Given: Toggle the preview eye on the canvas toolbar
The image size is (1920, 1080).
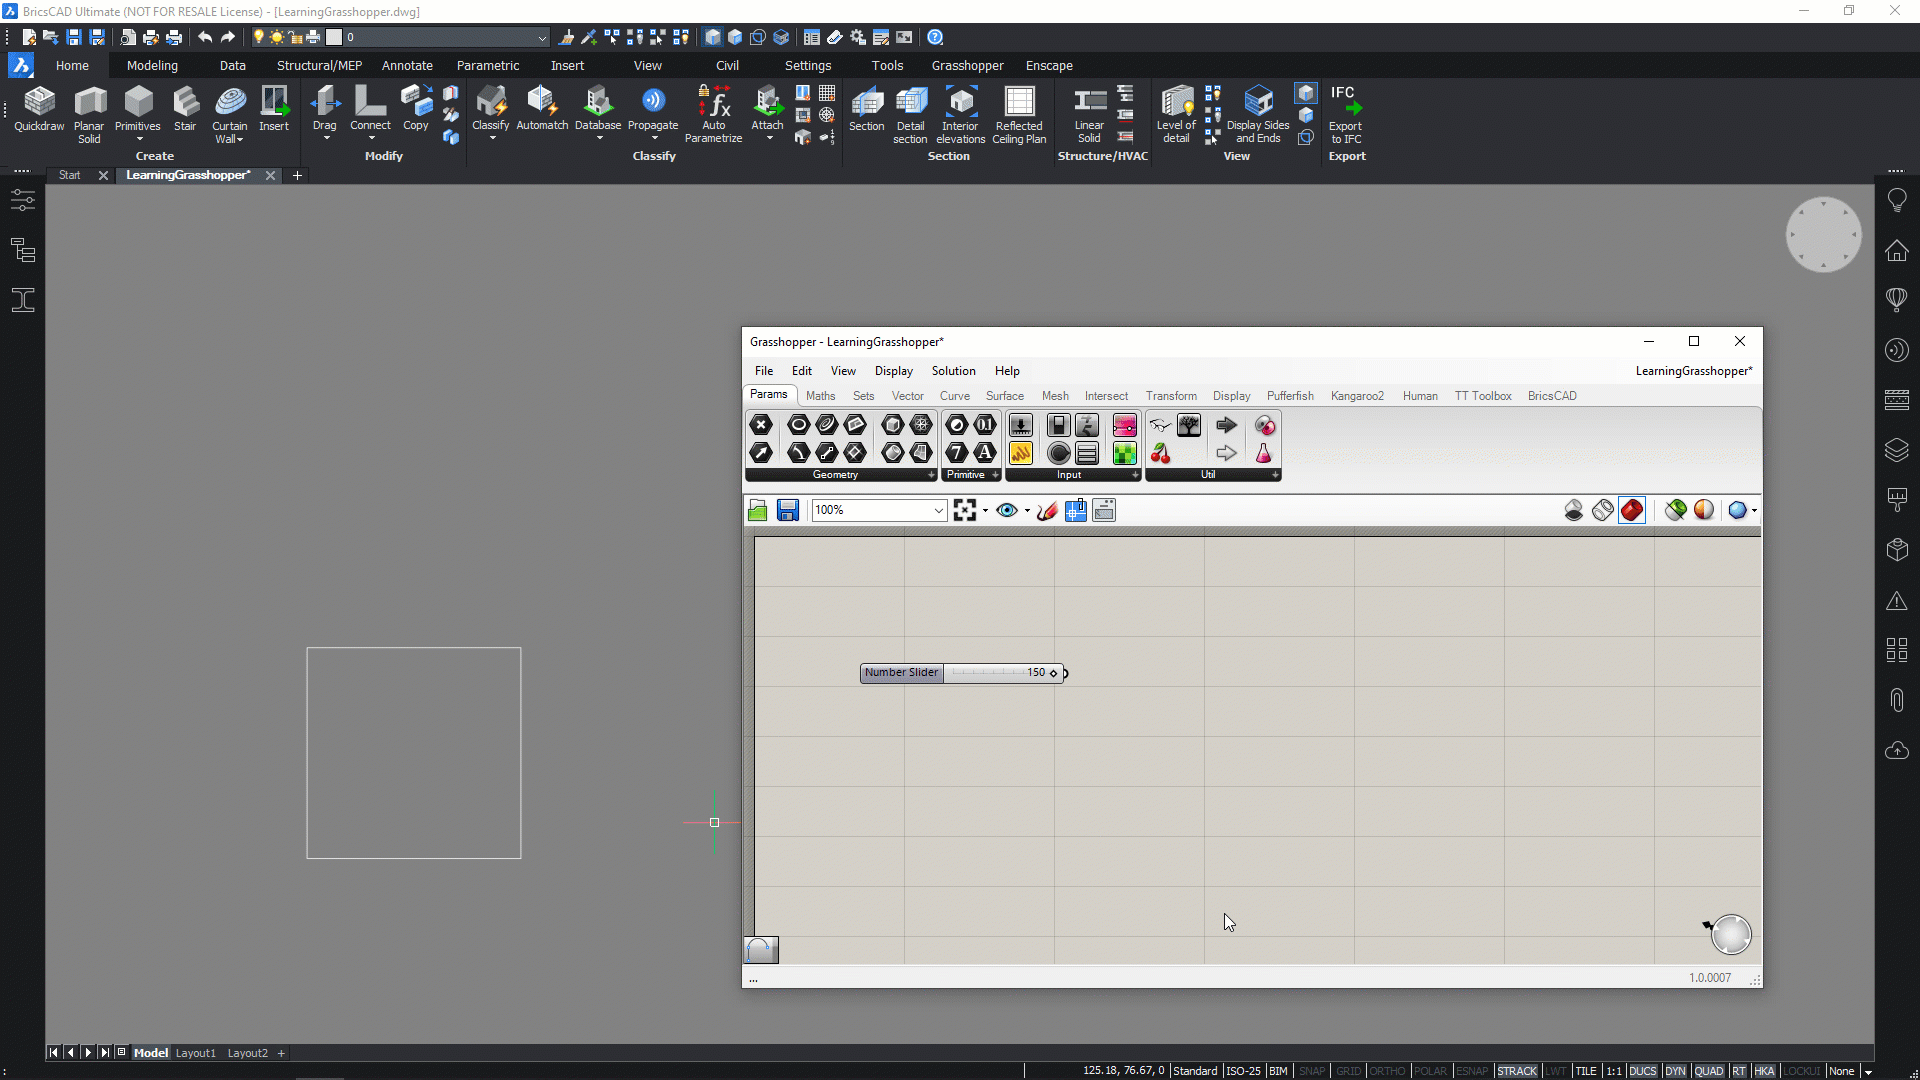Looking at the screenshot, I should point(1006,510).
